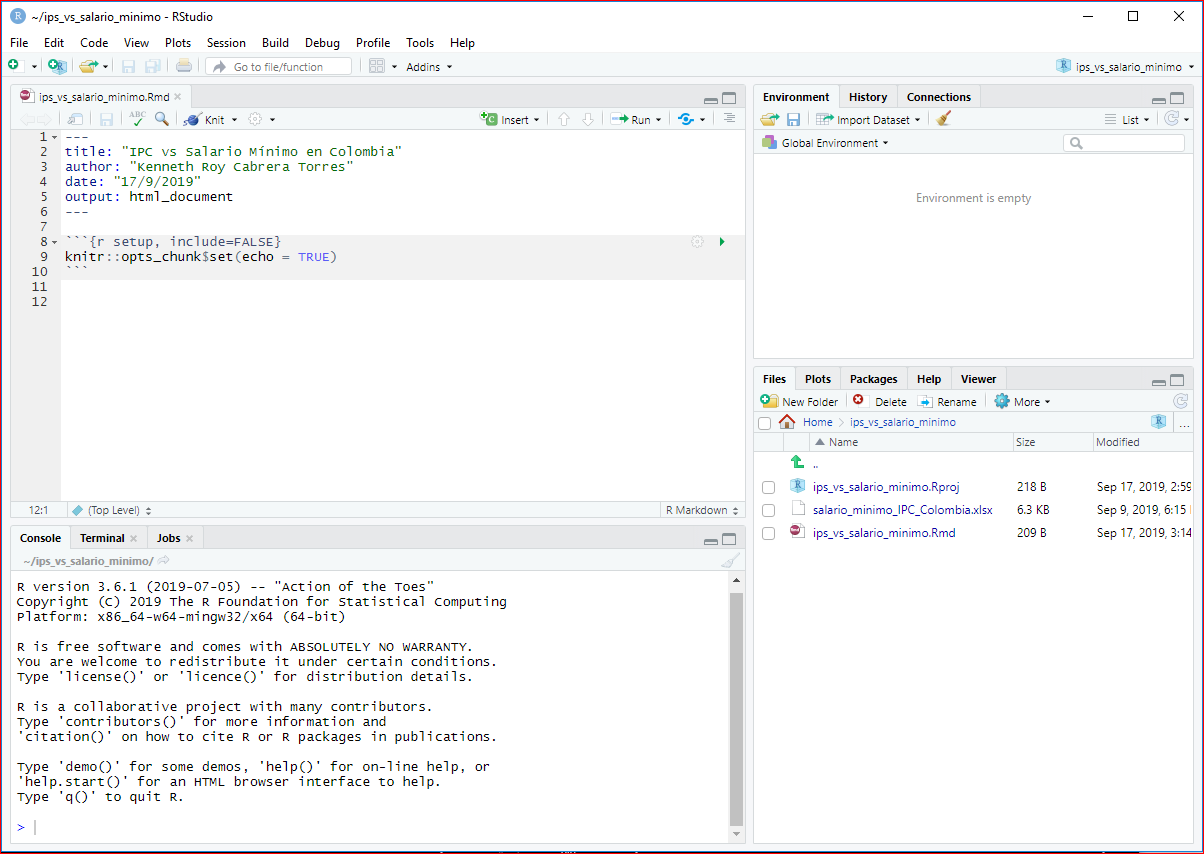Collapse the YAML header fold arrow
1204x854 pixels.
[54, 137]
